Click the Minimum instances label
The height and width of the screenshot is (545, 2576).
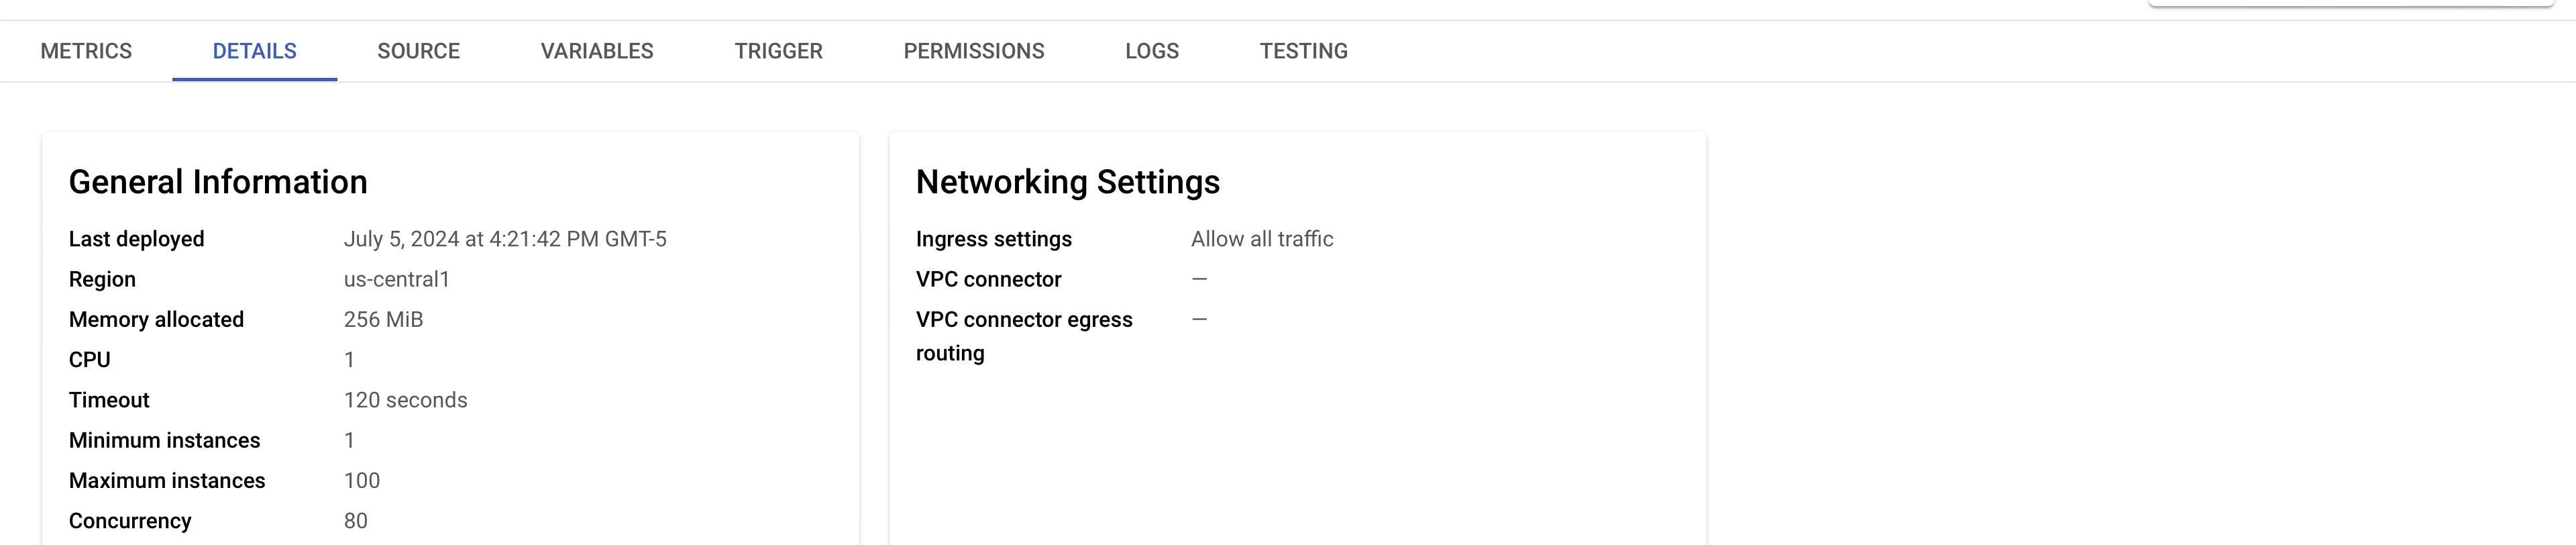click(164, 440)
